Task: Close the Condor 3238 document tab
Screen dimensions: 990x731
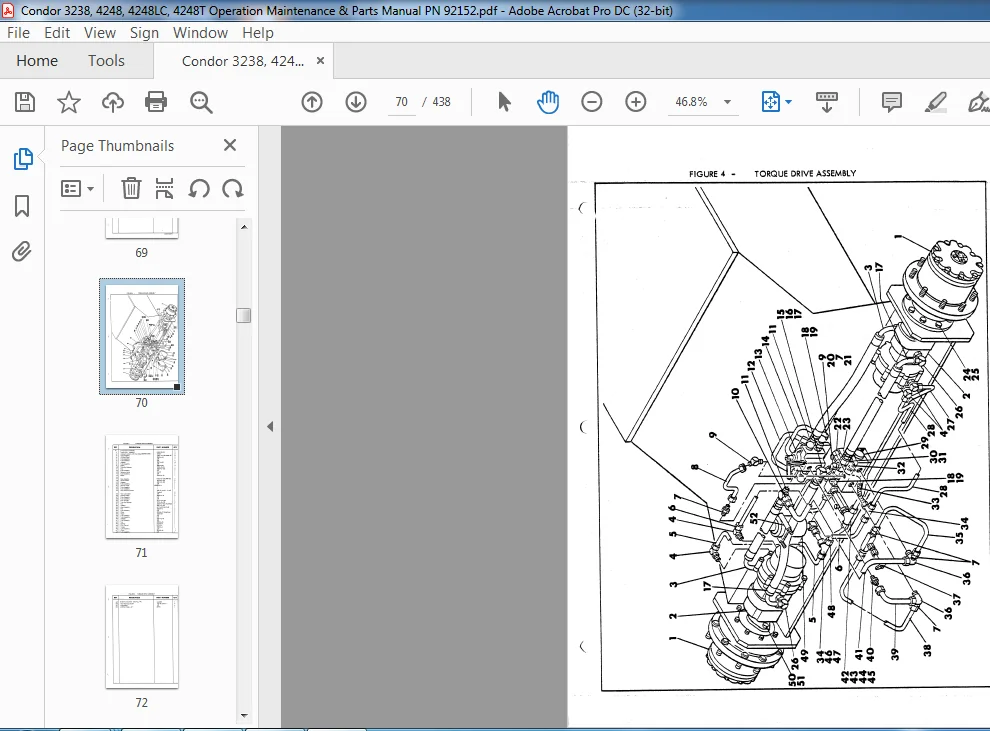Action: tap(320, 61)
